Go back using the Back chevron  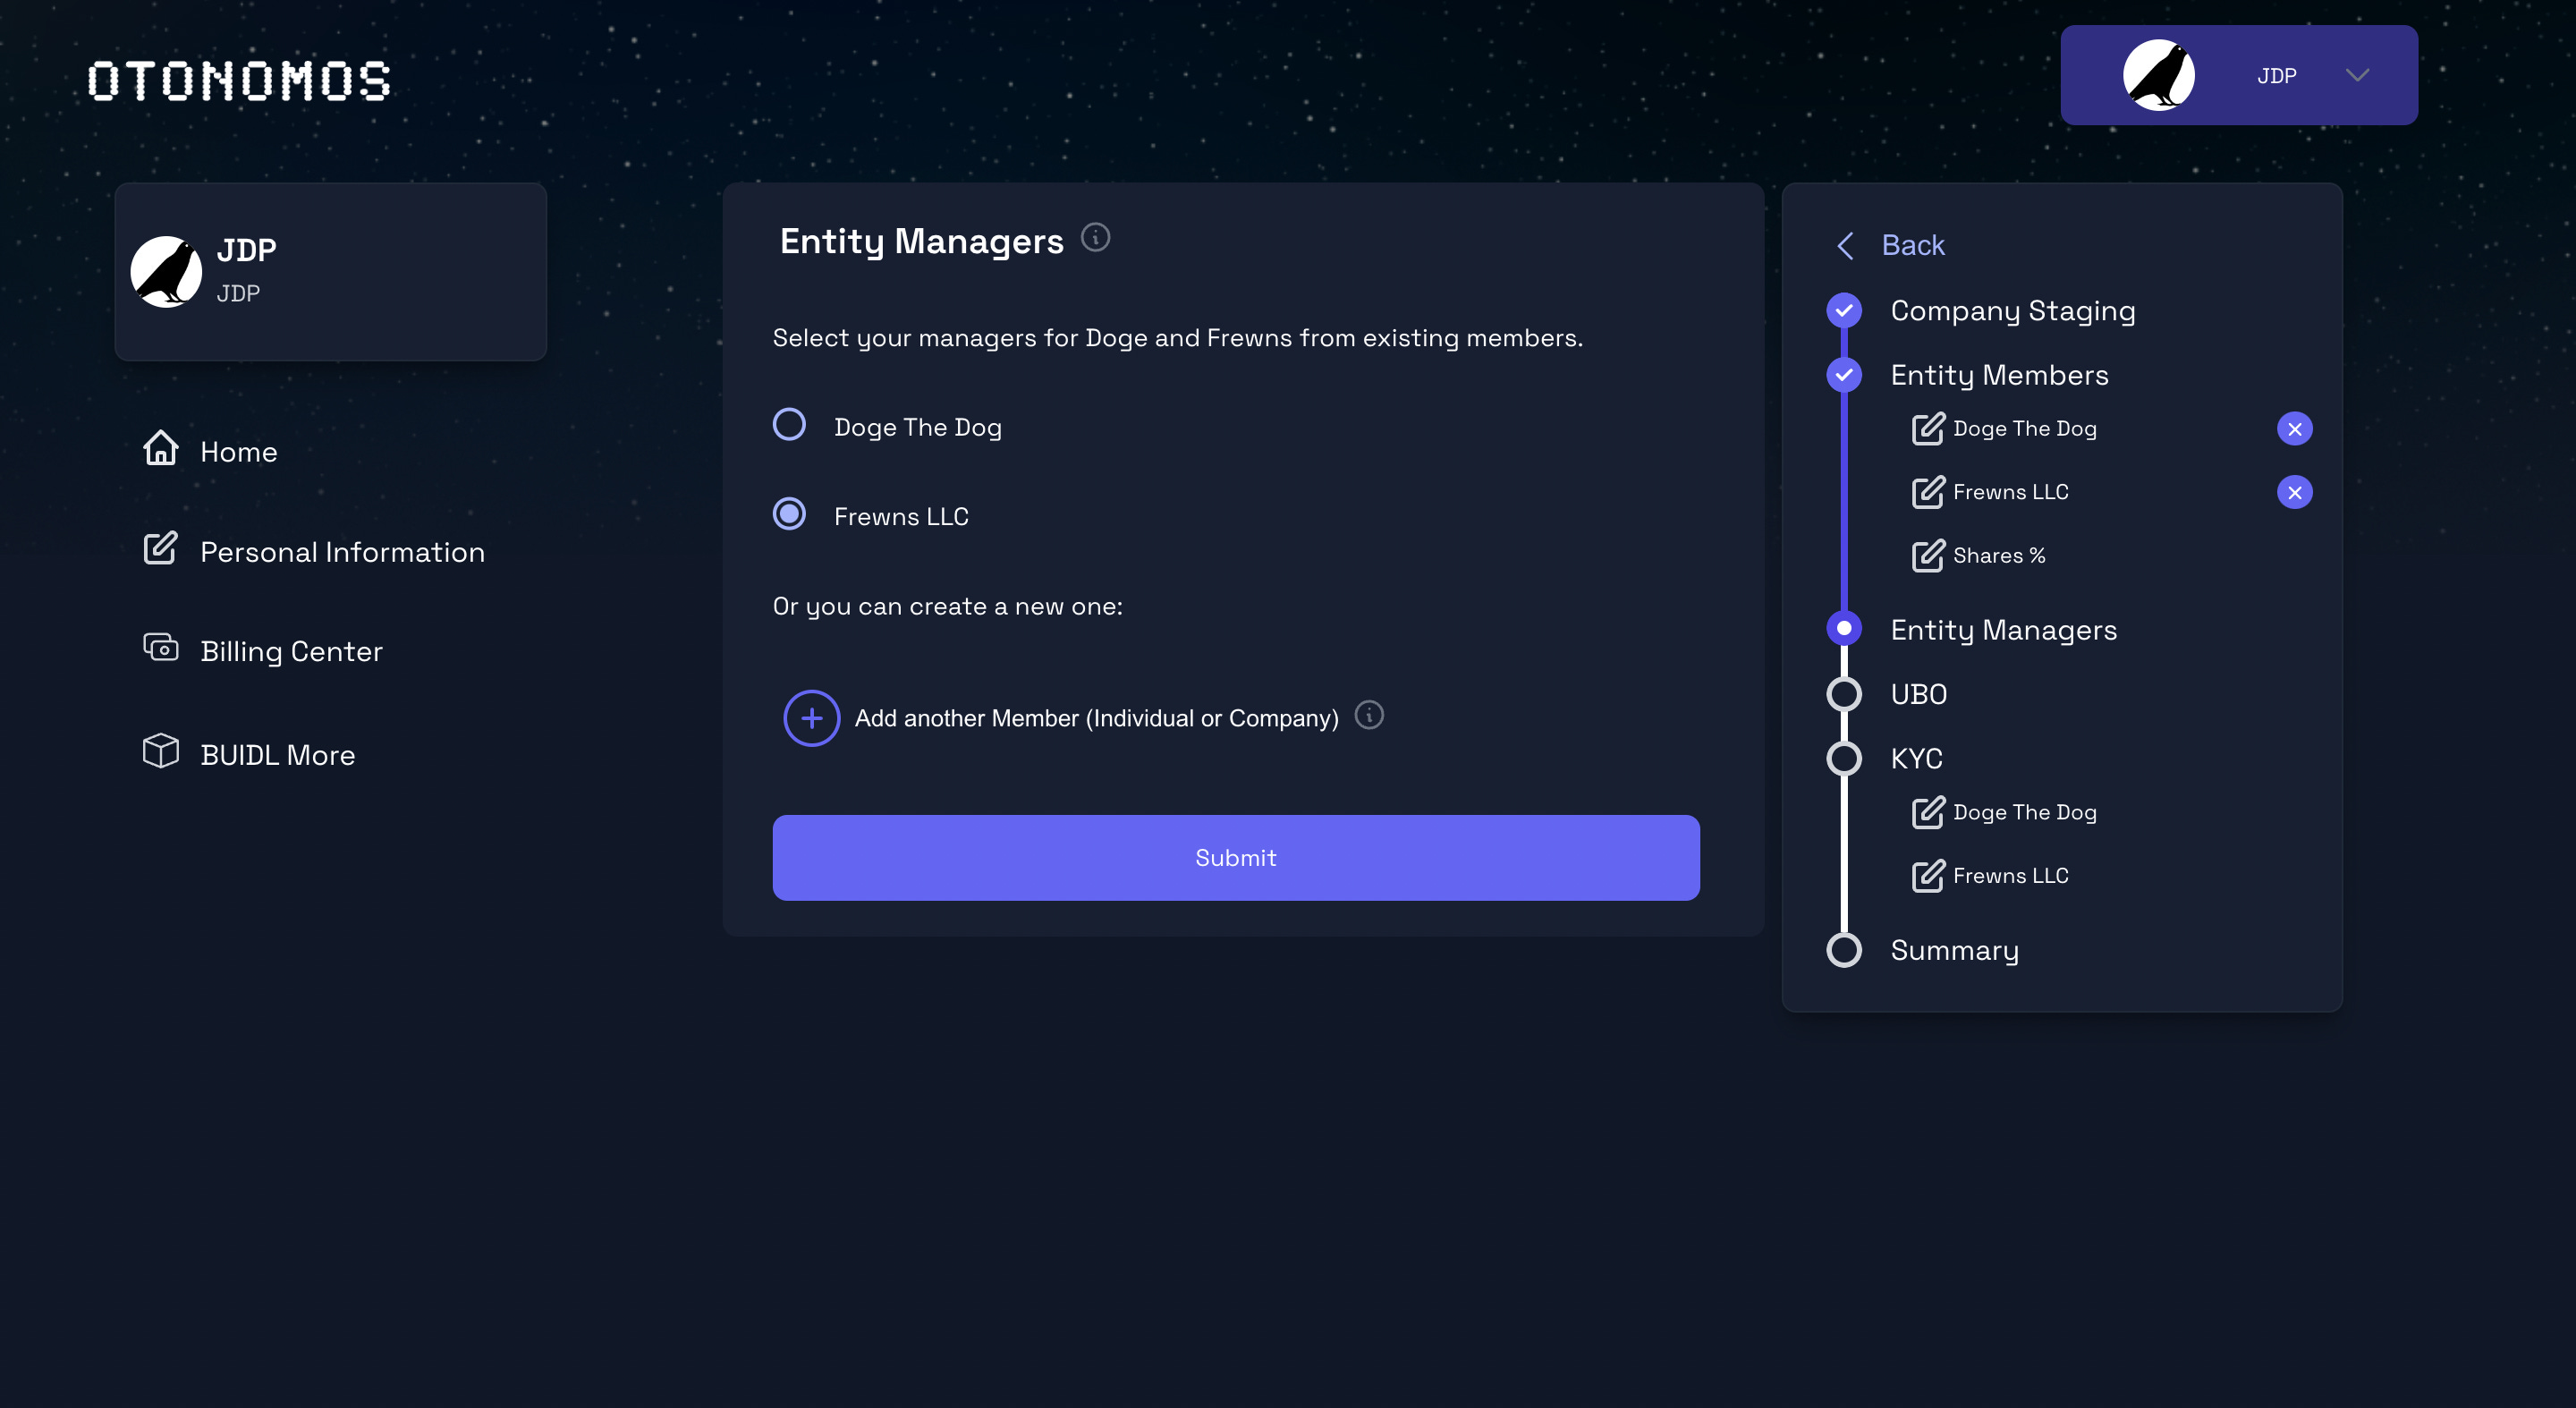(x=1845, y=245)
